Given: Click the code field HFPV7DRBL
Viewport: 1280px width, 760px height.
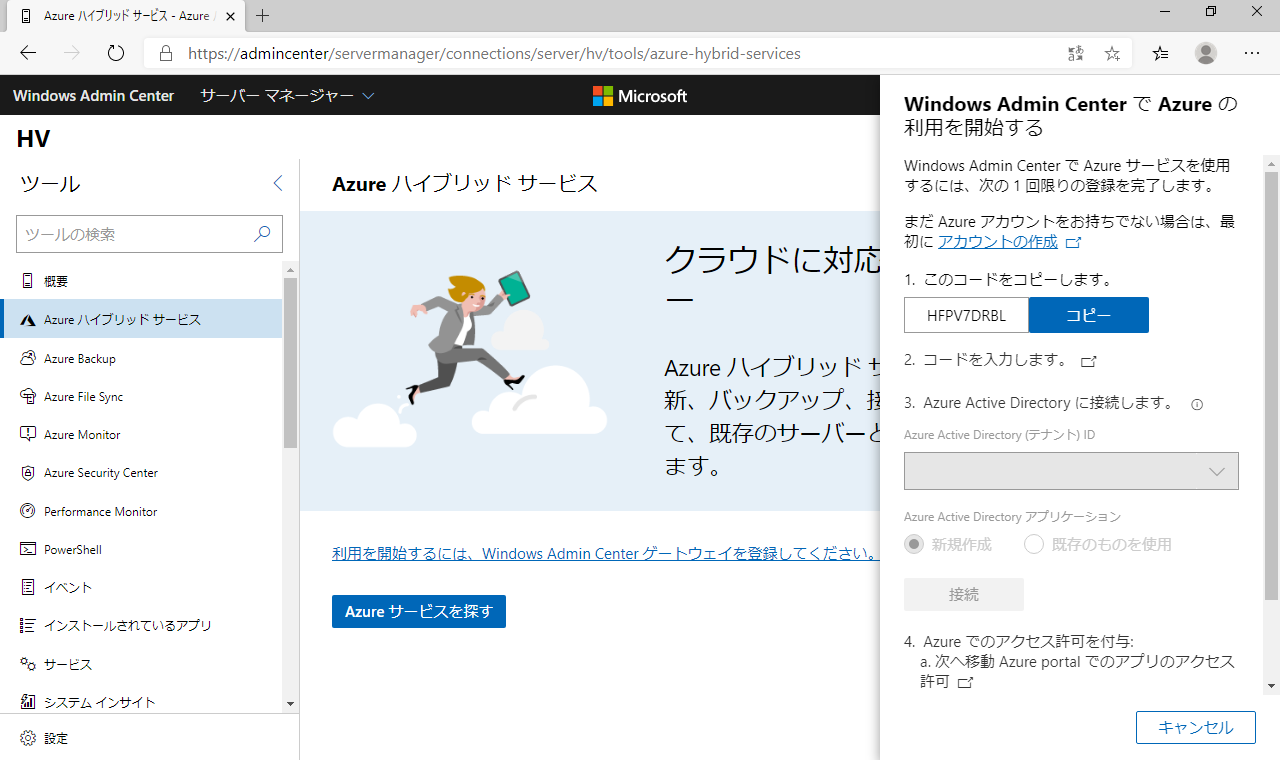Looking at the screenshot, I should coord(966,315).
